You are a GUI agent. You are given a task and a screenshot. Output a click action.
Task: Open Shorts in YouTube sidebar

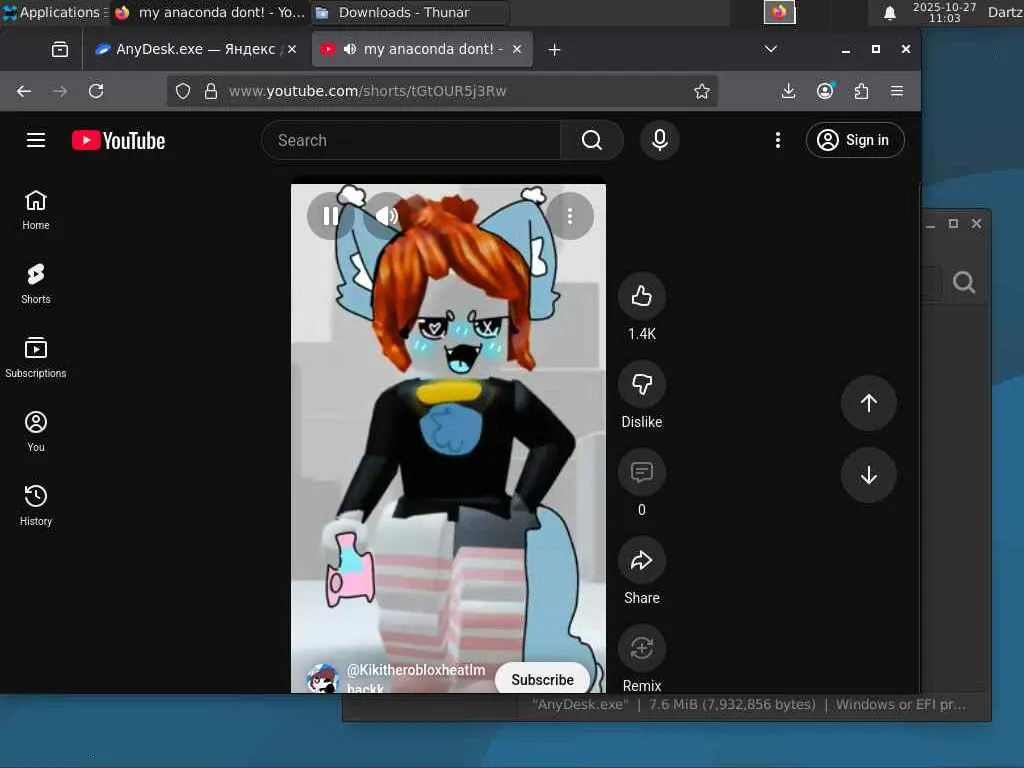pos(36,284)
